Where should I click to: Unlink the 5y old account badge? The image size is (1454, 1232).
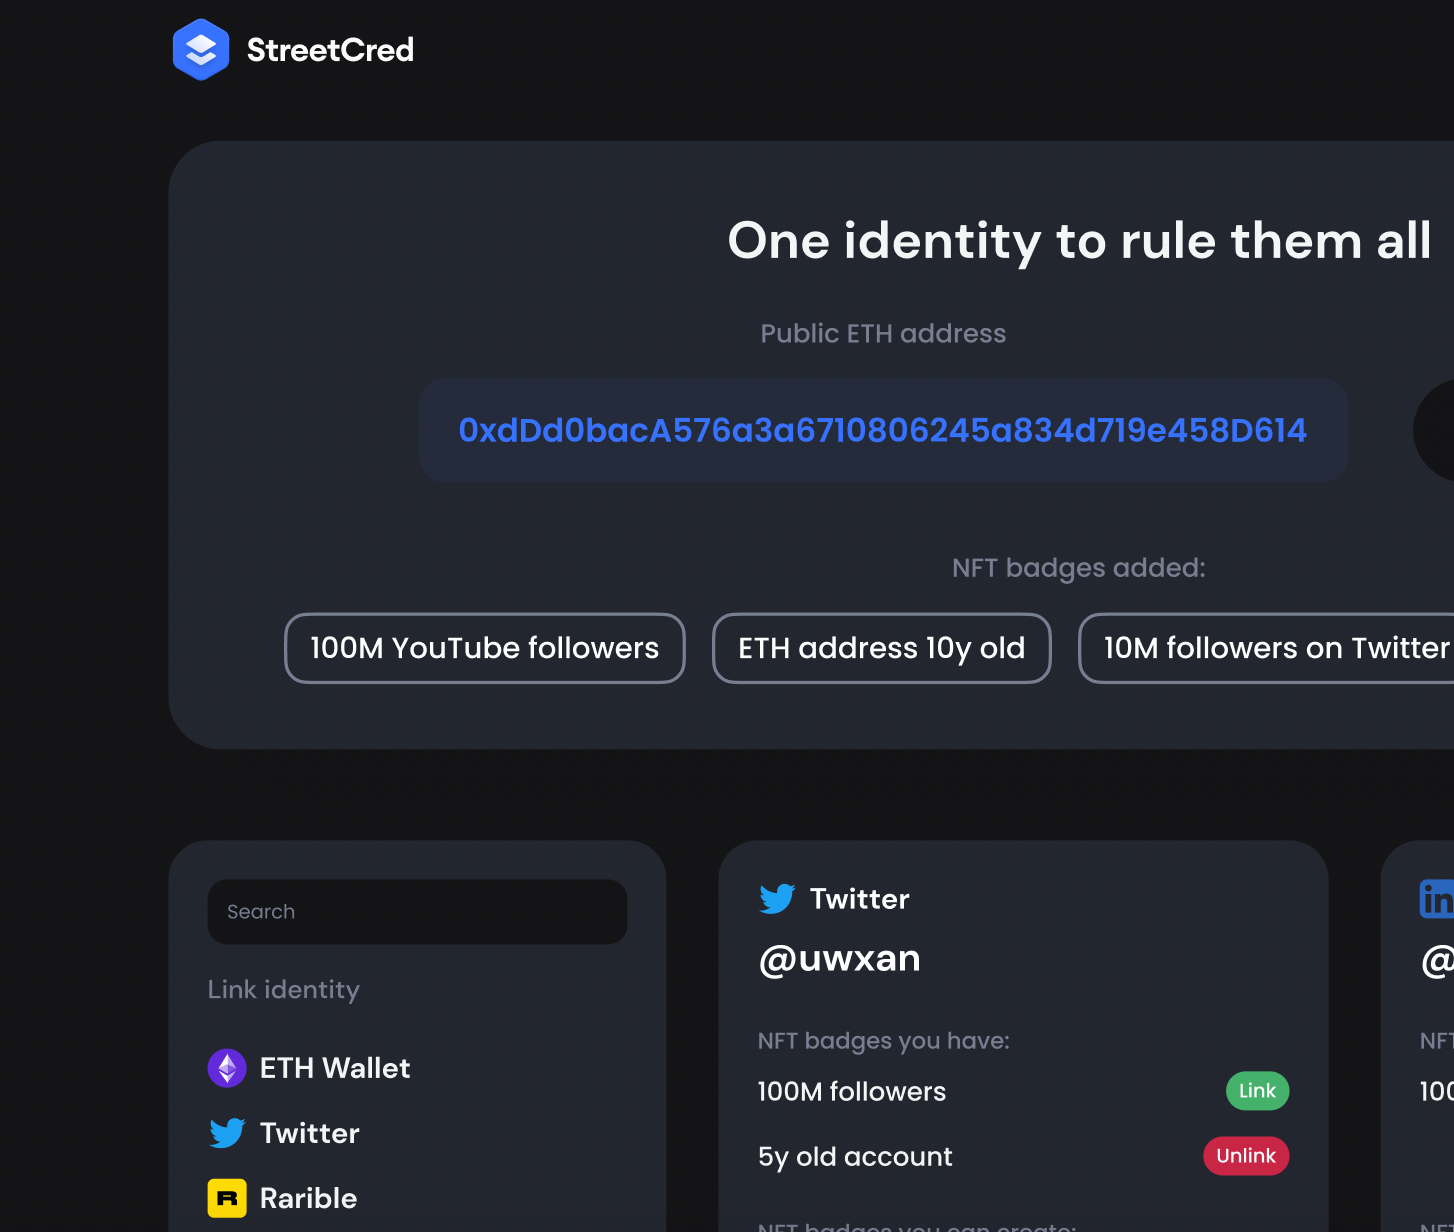pyautogui.click(x=1246, y=1156)
